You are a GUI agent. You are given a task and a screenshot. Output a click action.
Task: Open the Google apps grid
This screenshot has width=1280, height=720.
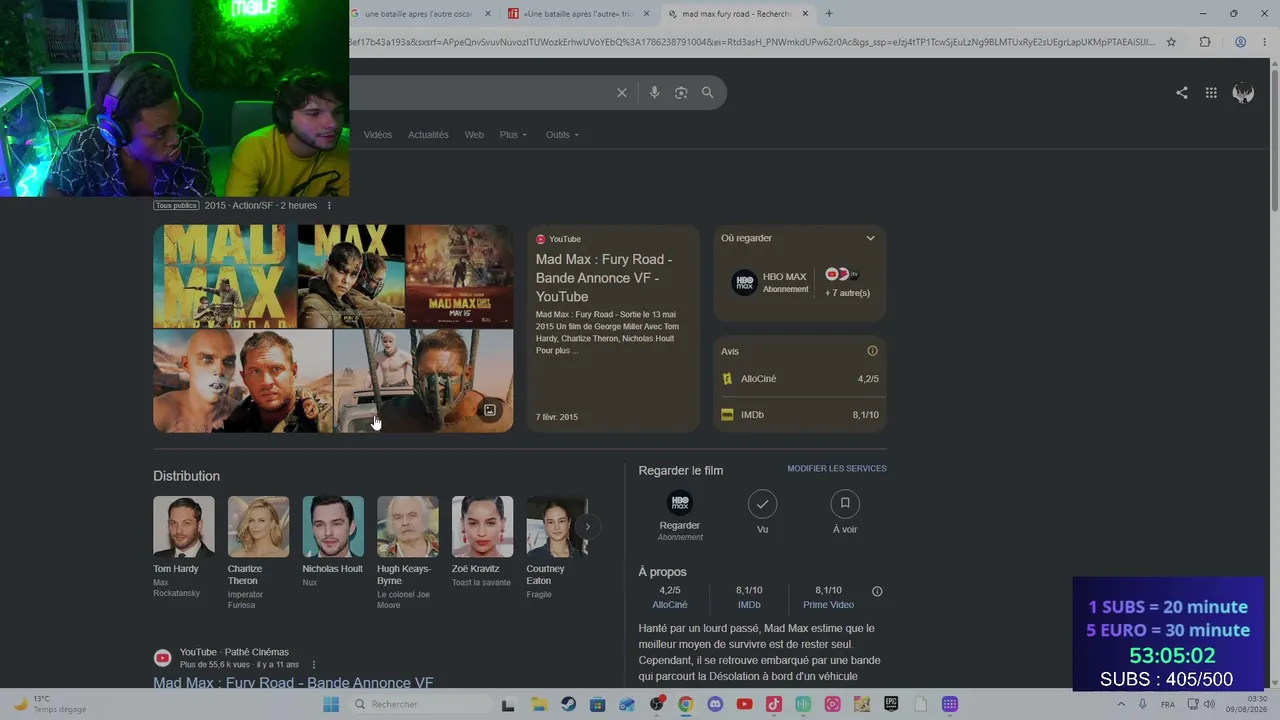tap(1211, 93)
